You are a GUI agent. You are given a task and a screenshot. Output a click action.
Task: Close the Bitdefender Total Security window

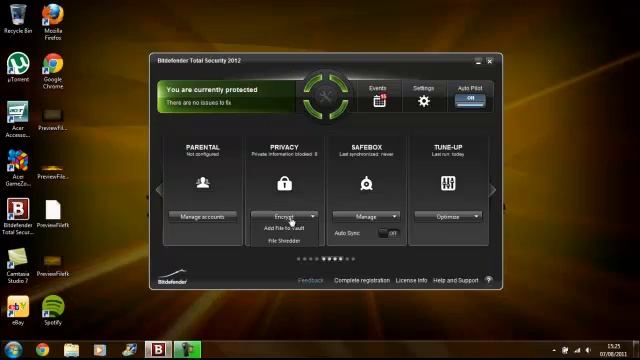[x=489, y=61]
